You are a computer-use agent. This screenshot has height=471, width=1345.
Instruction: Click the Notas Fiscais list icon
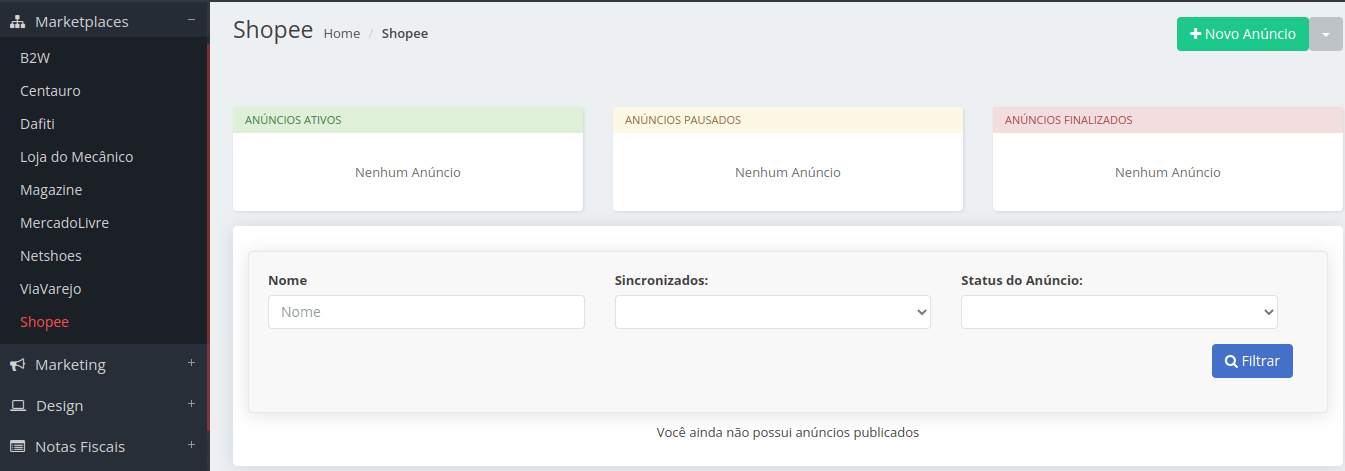[x=17, y=447]
